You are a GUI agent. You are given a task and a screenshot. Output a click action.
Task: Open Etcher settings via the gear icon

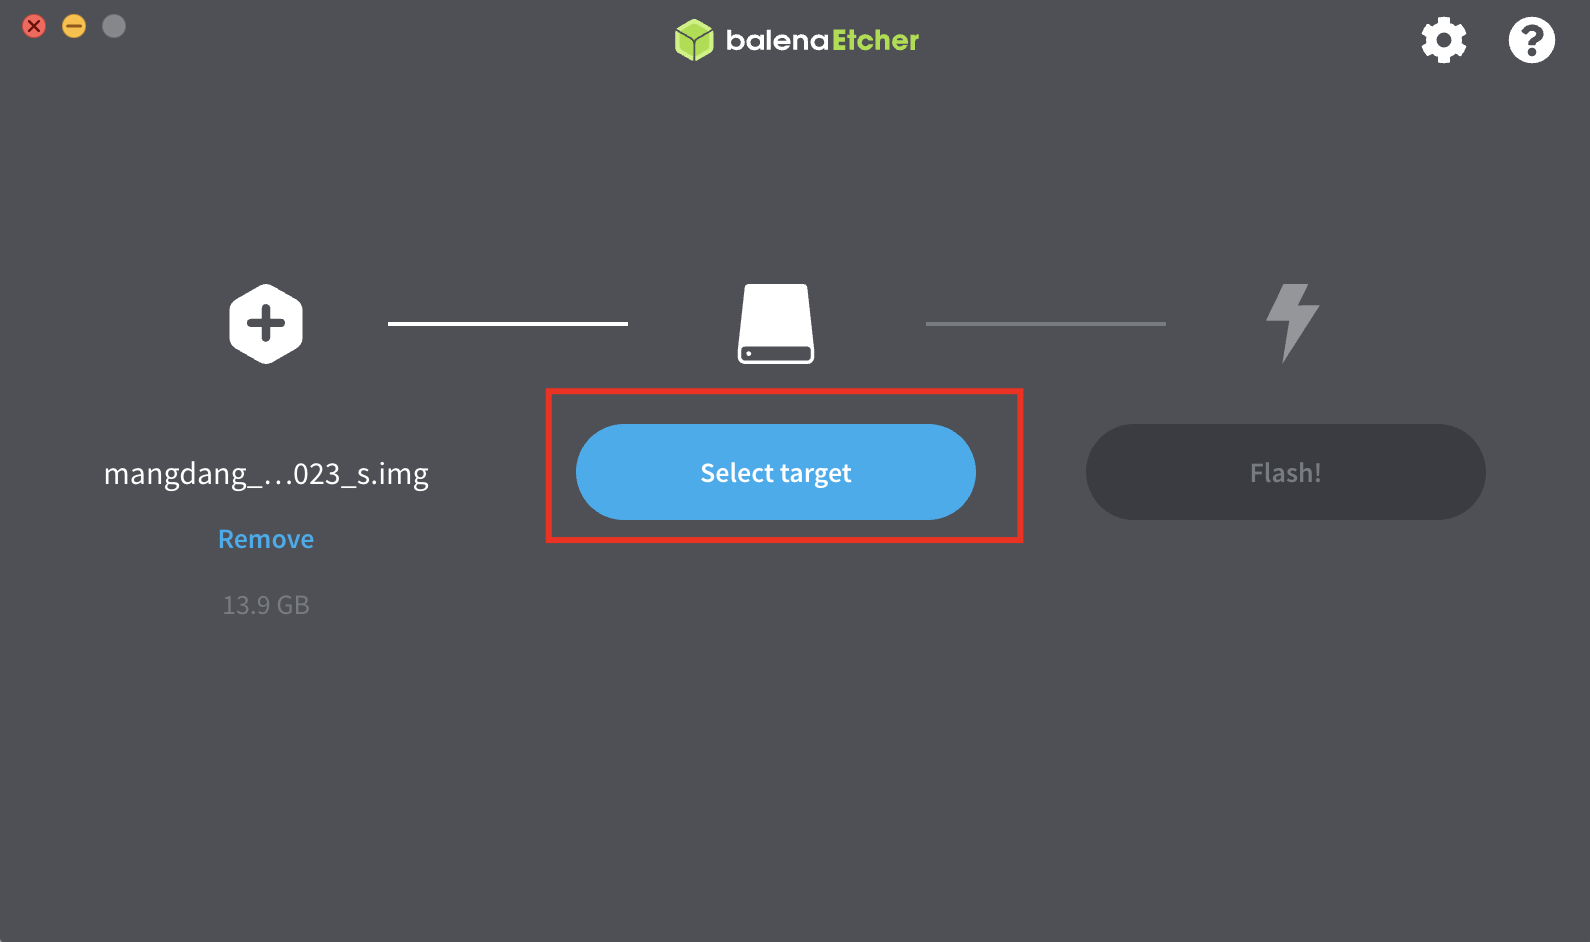pos(1443,41)
